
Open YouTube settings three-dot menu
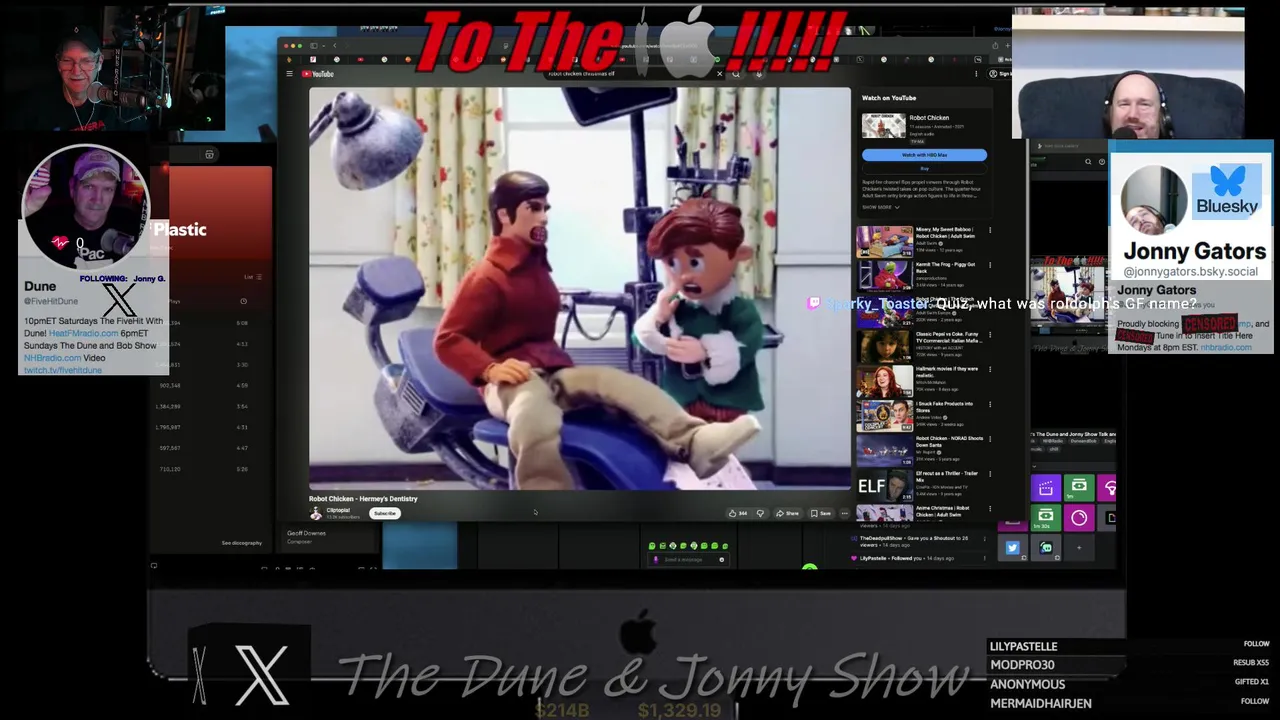pyautogui.click(x=976, y=74)
